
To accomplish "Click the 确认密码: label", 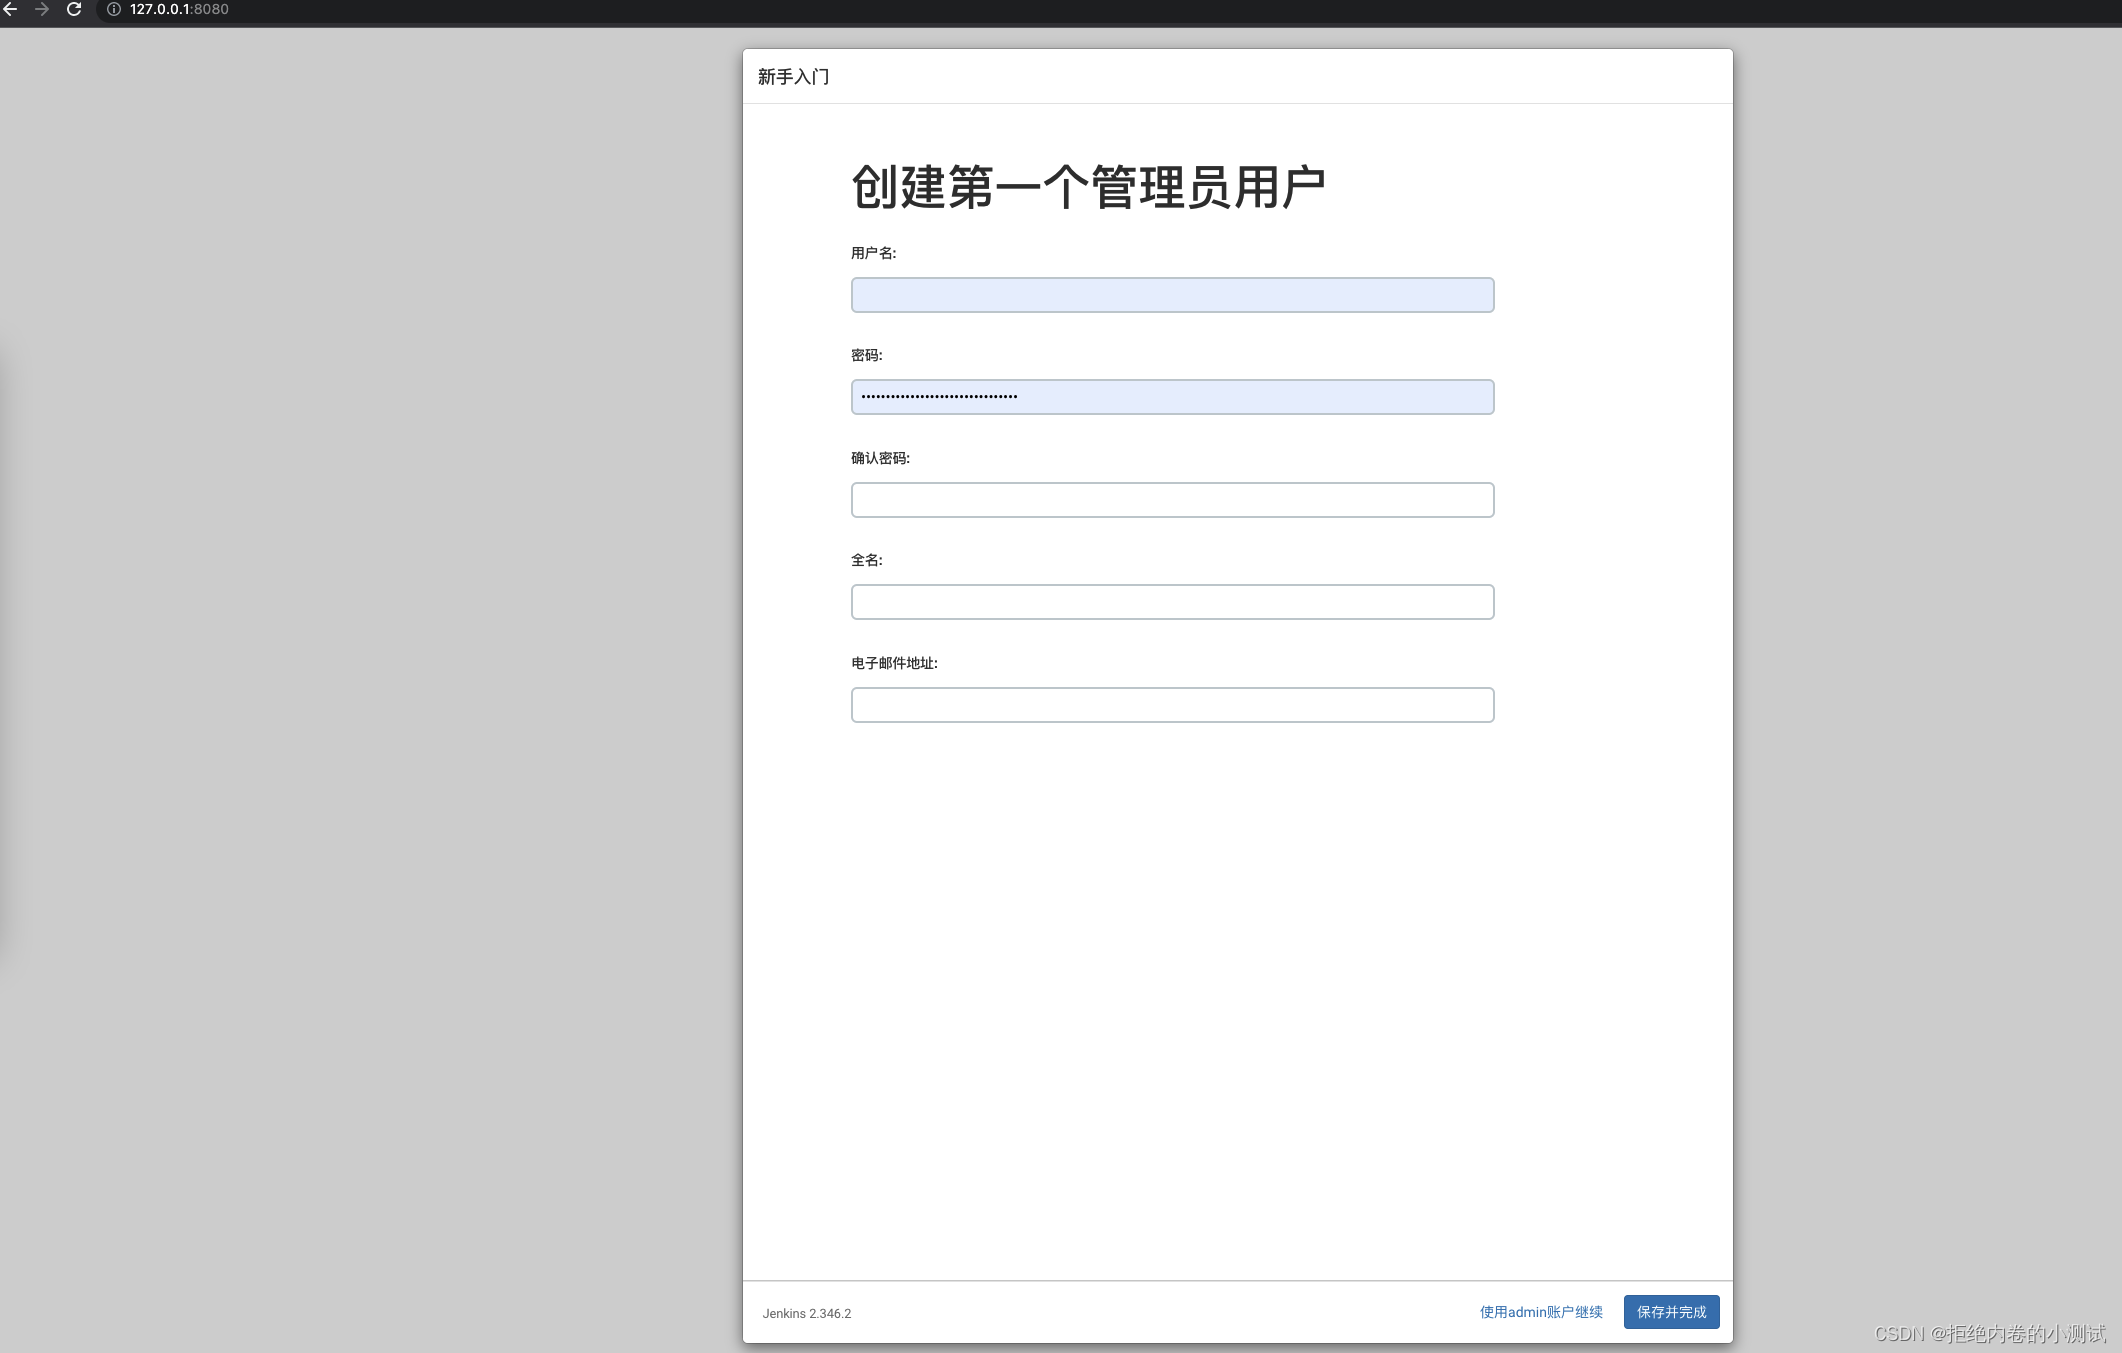I will point(880,458).
